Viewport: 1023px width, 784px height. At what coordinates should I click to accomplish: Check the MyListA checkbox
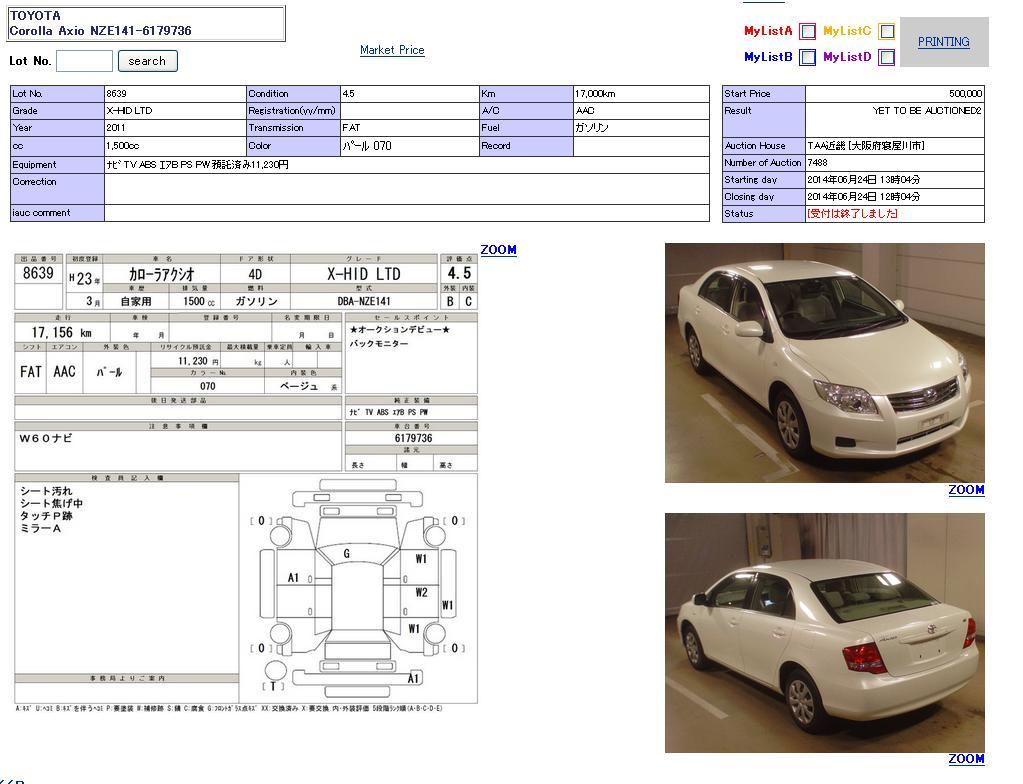coord(808,31)
